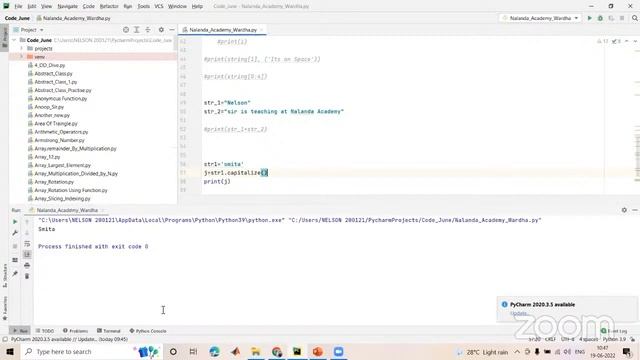The image size is (640, 360).
Task: Open the Windows Start menu
Action: tap(10, 351)
